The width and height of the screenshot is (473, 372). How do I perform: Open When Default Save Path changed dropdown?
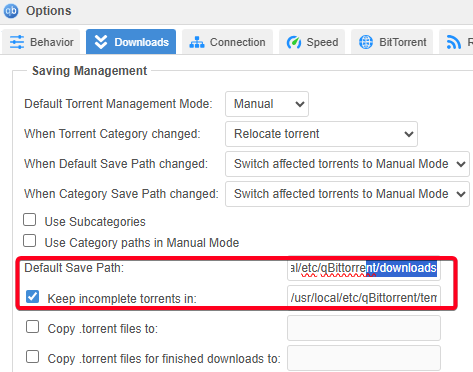tap(347, 164)
